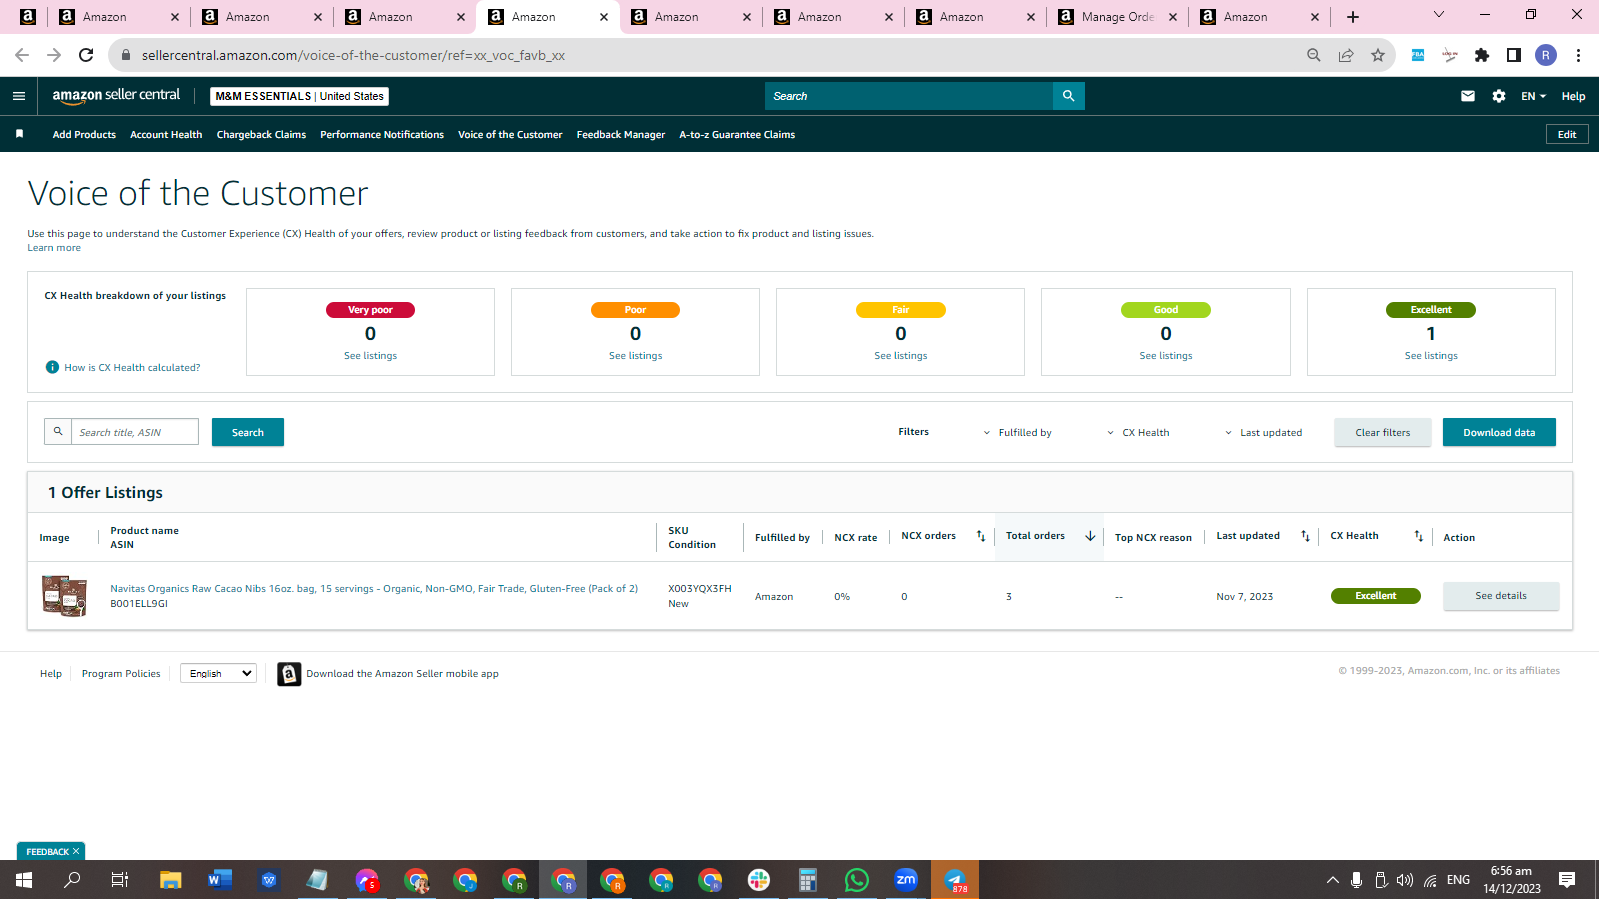Viewport: 1599px width, 899px height.
Task: Go back with the browser back arrow
Action: click(x=22, y=55)
